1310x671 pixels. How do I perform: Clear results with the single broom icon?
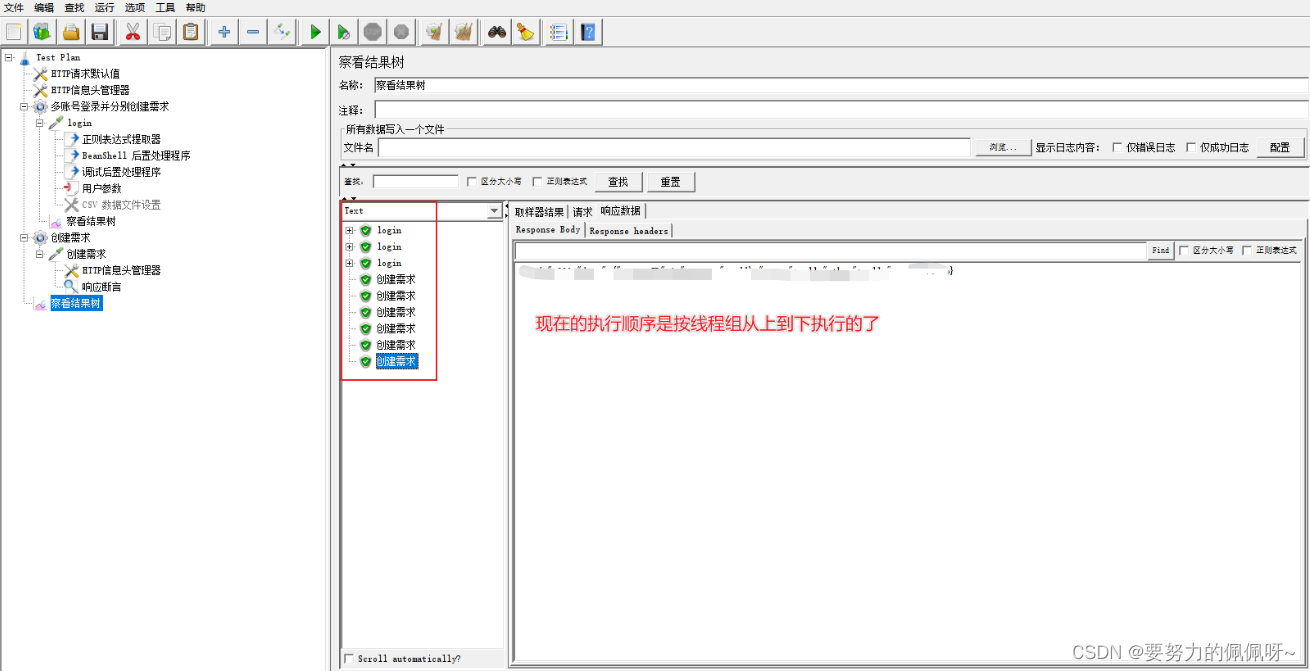(x=433, y=32)
